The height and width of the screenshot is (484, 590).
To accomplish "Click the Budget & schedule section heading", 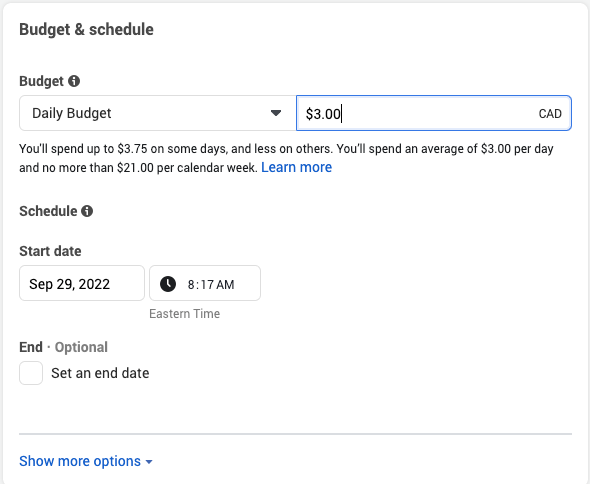I will click(87, 29).
